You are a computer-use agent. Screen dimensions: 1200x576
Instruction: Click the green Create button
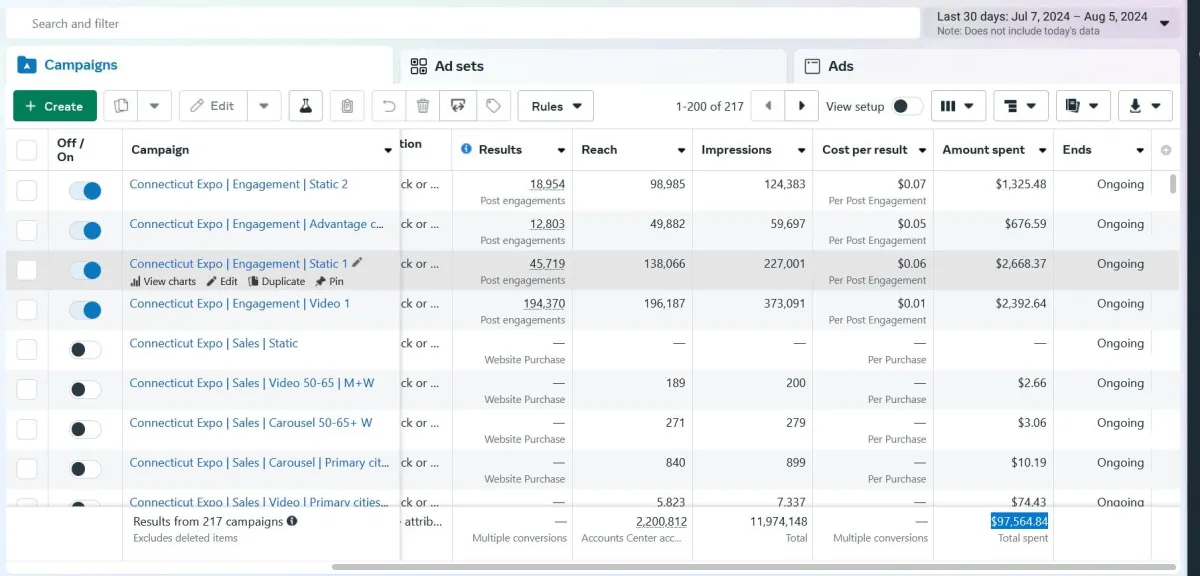(55, 106)
